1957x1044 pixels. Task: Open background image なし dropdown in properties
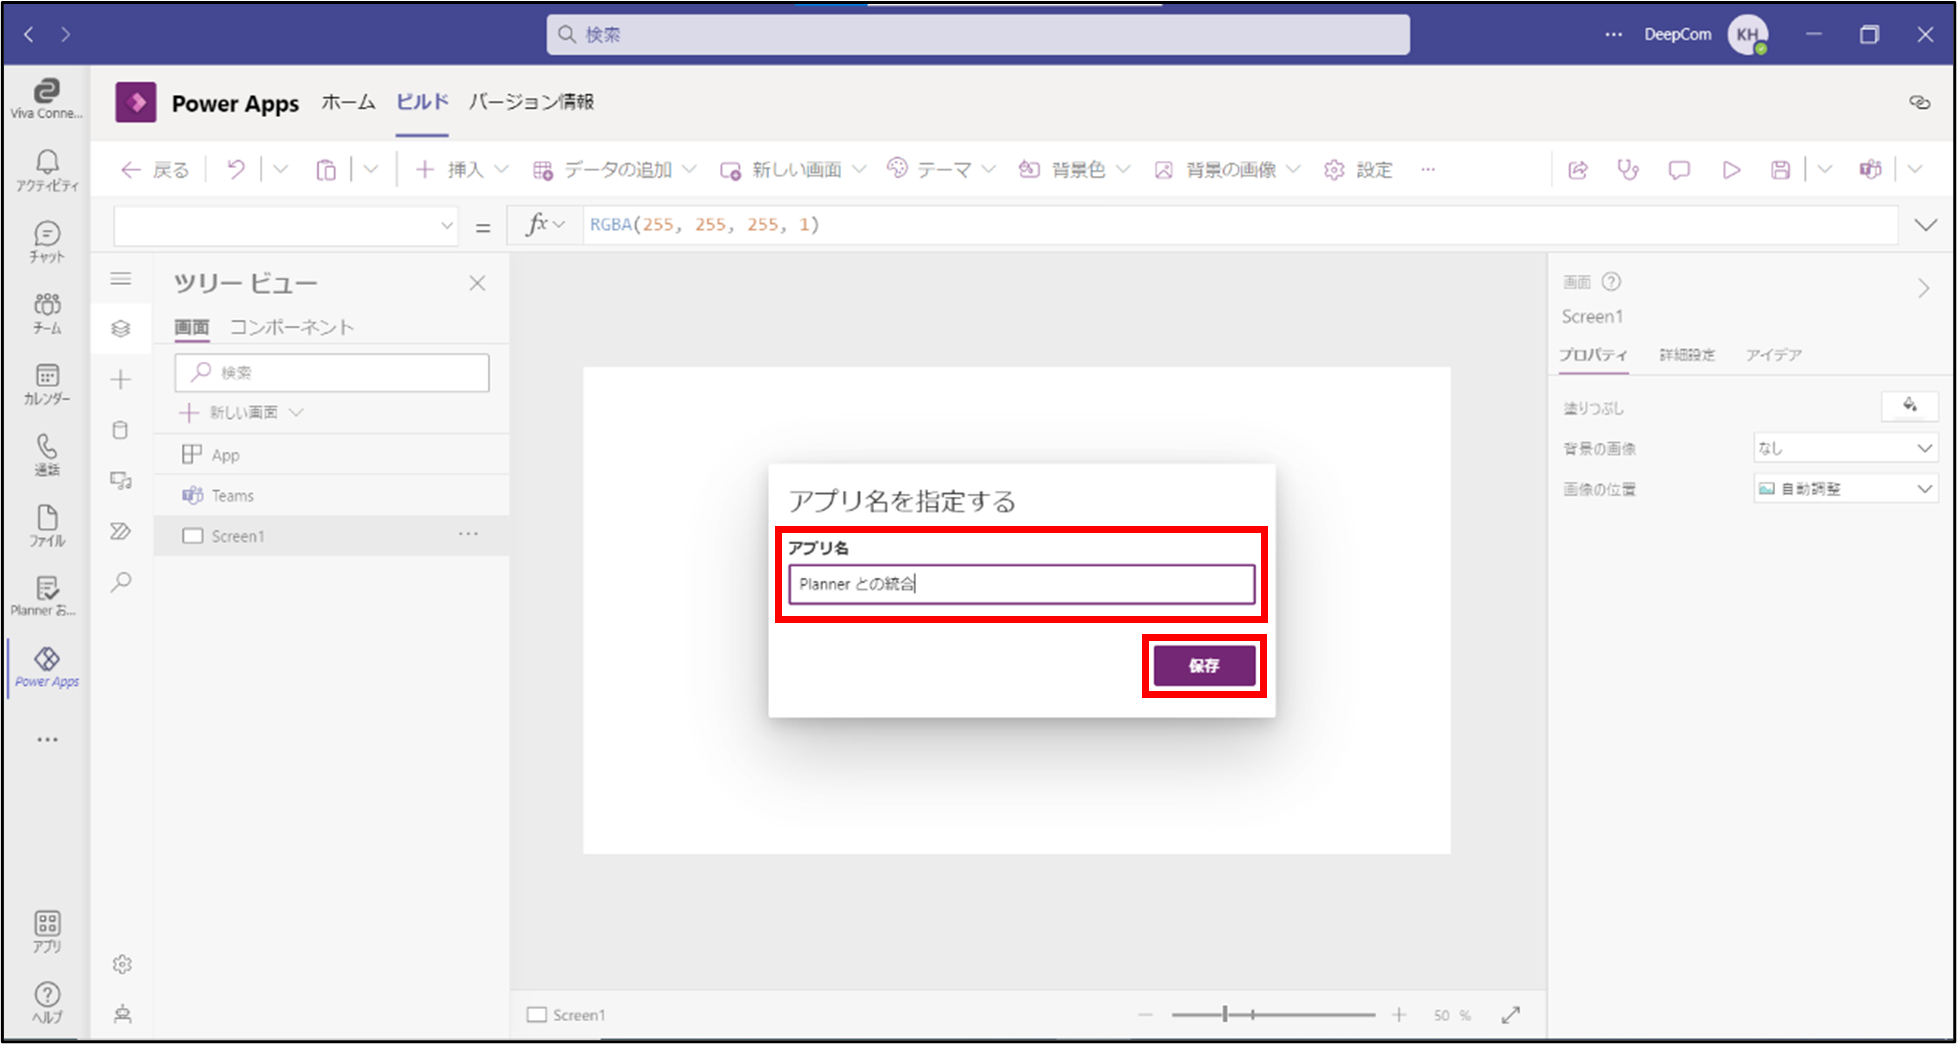(x=1845, y=448)
